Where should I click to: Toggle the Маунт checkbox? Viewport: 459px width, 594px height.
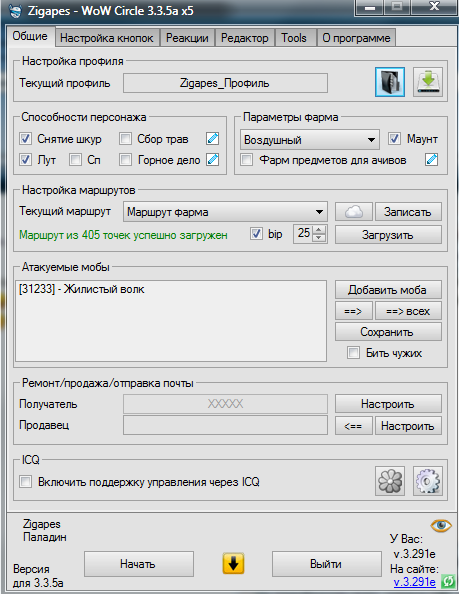pos(394,139)
